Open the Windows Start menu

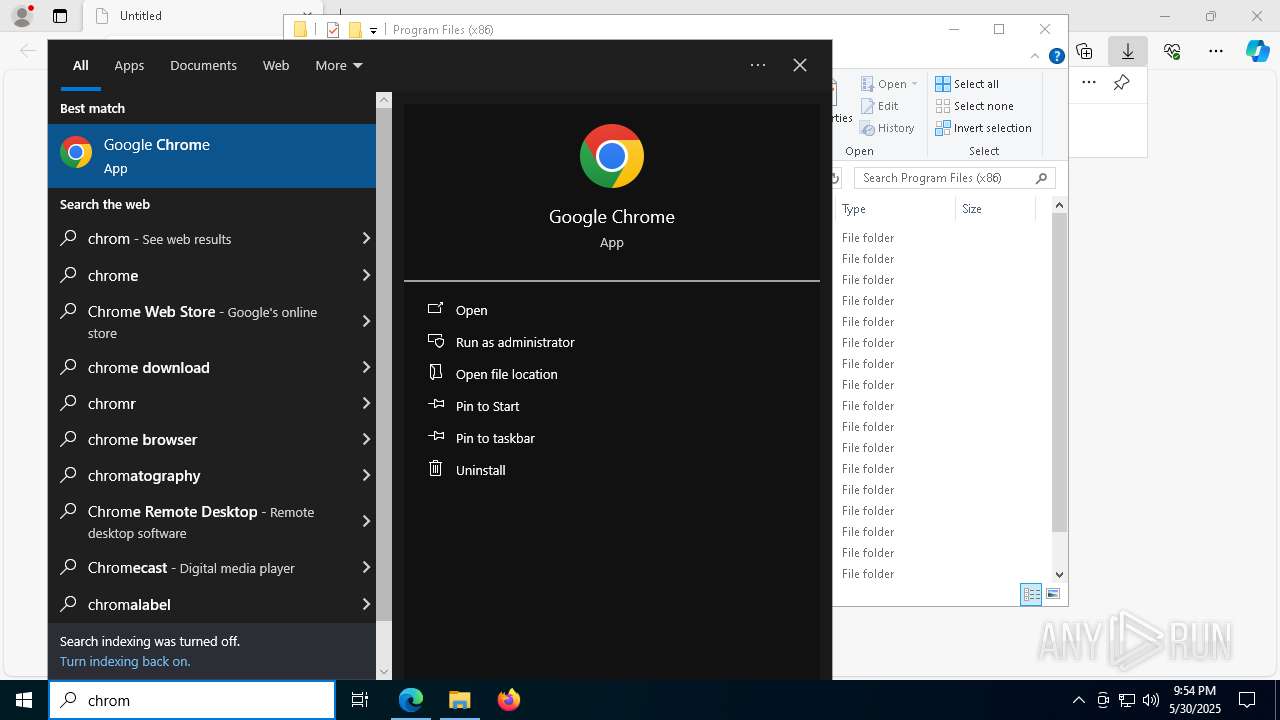pyautogui.click(x=24, y=700)
